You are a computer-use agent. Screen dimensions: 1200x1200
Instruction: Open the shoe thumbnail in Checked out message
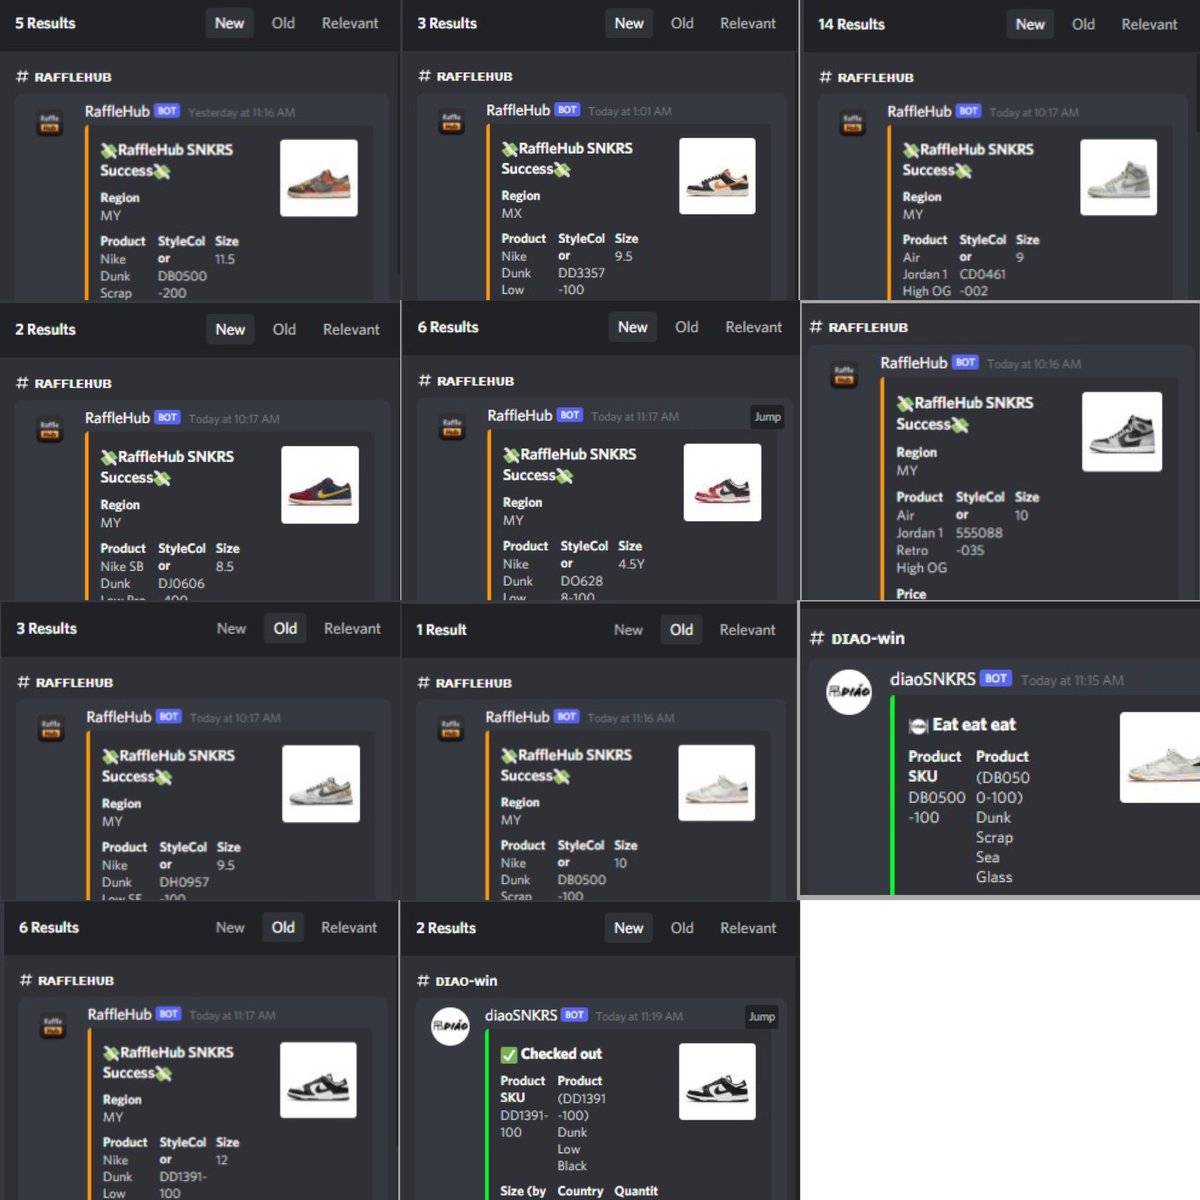(x=717, y=1082)
